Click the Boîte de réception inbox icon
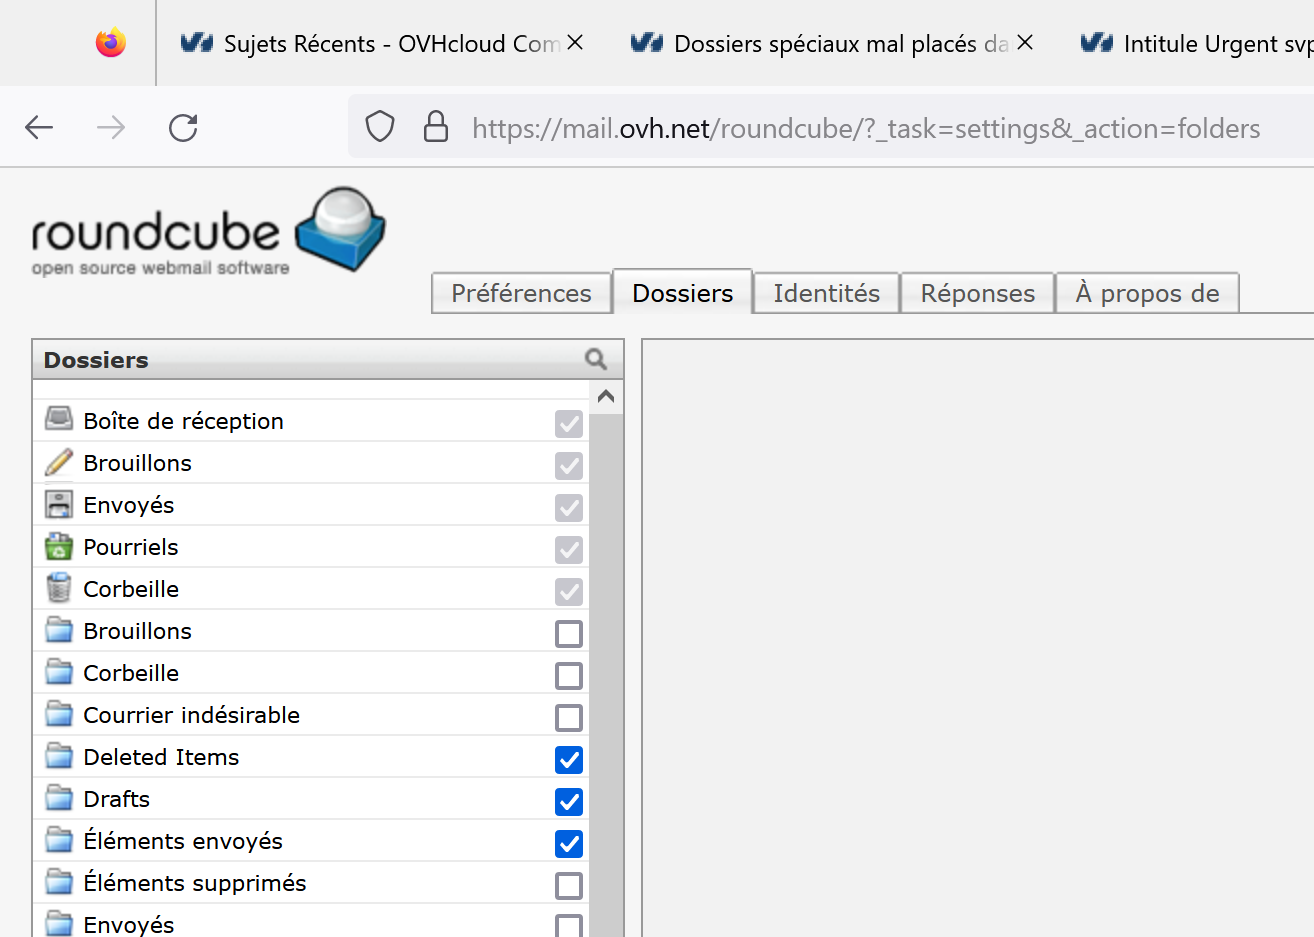 click(59, 420)
